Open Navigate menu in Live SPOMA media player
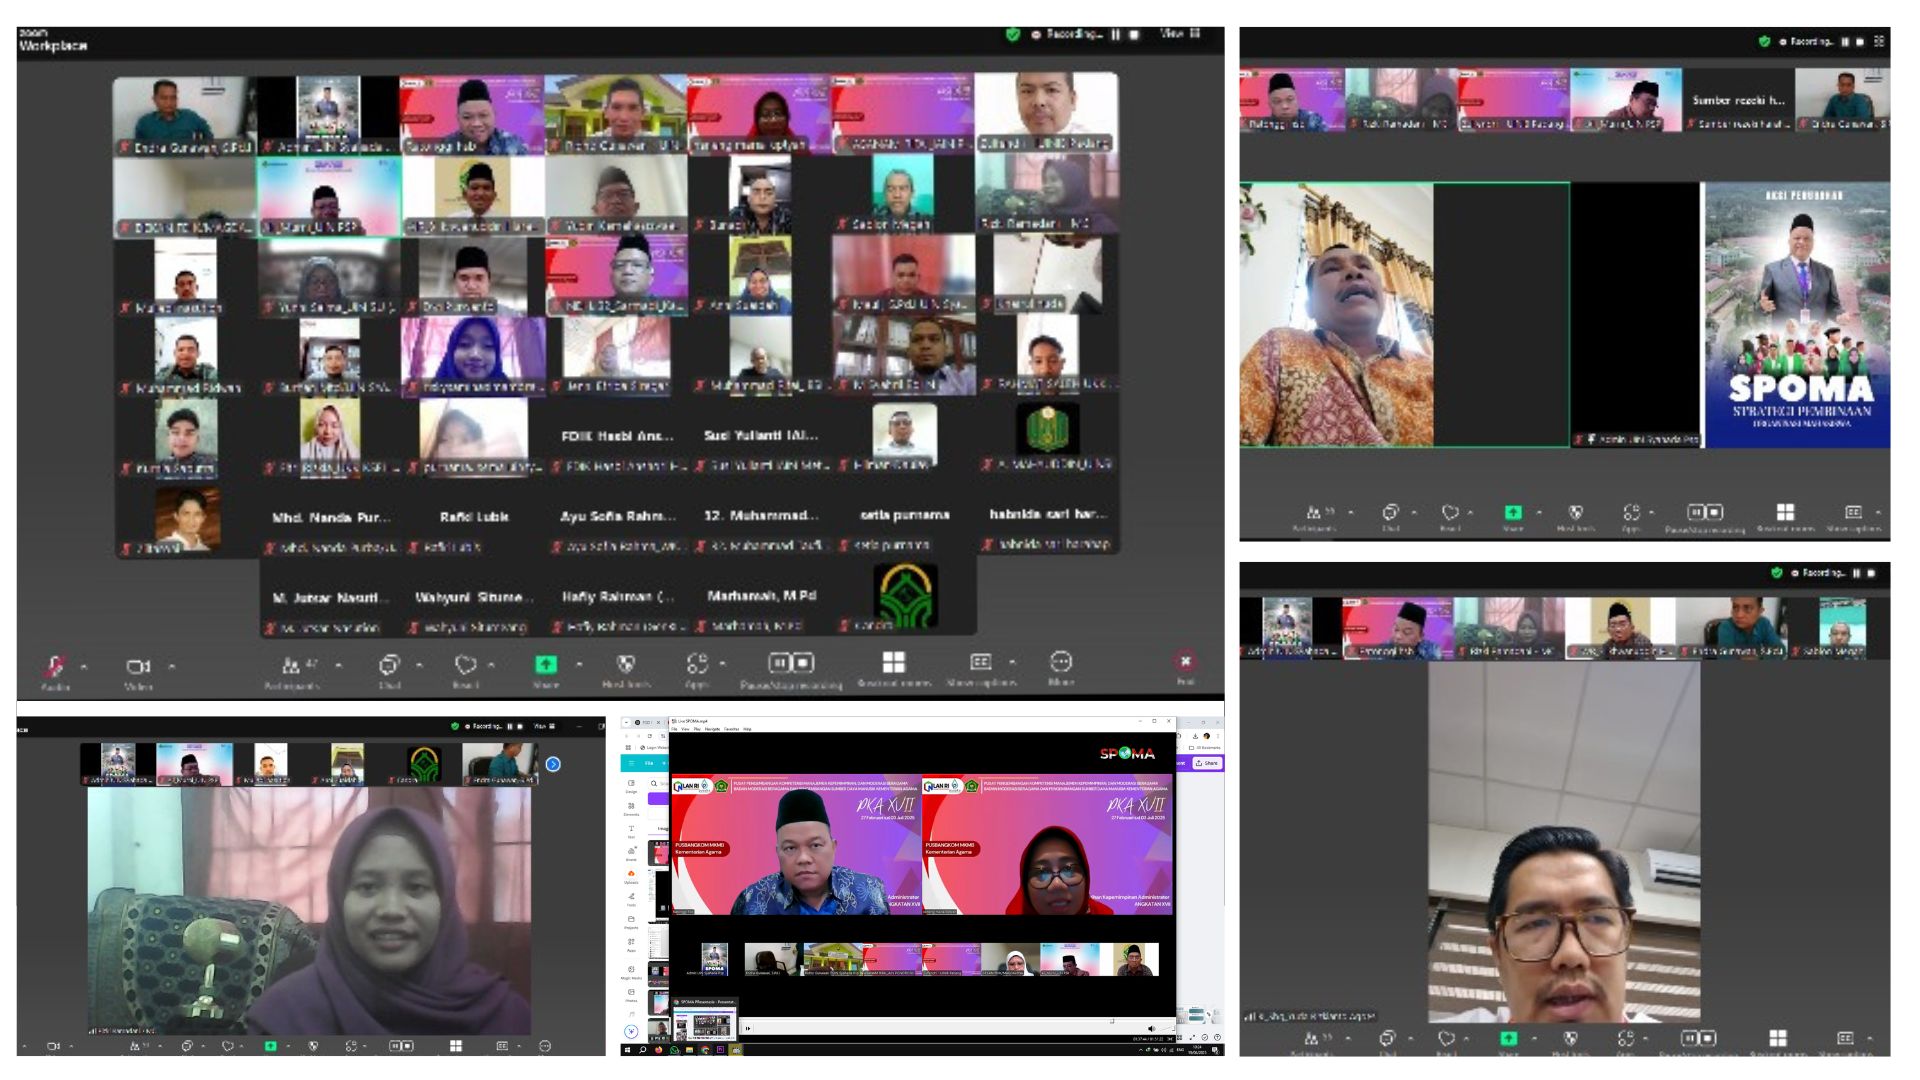 (712, 729)
